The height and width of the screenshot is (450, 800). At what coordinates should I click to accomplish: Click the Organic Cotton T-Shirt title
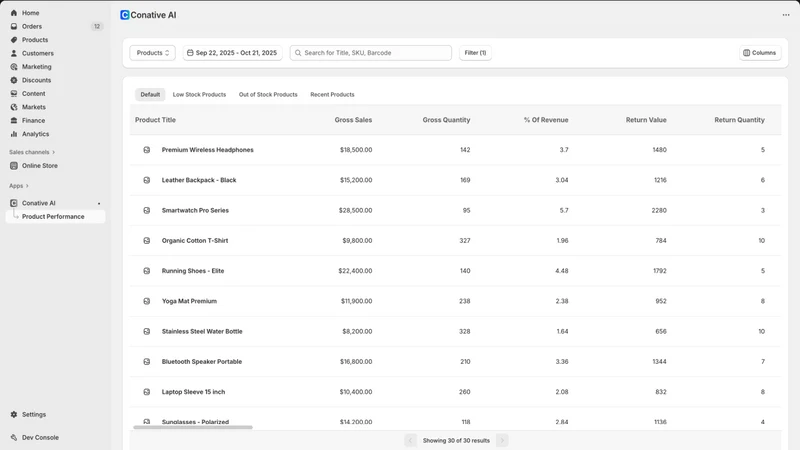point(194,241)
